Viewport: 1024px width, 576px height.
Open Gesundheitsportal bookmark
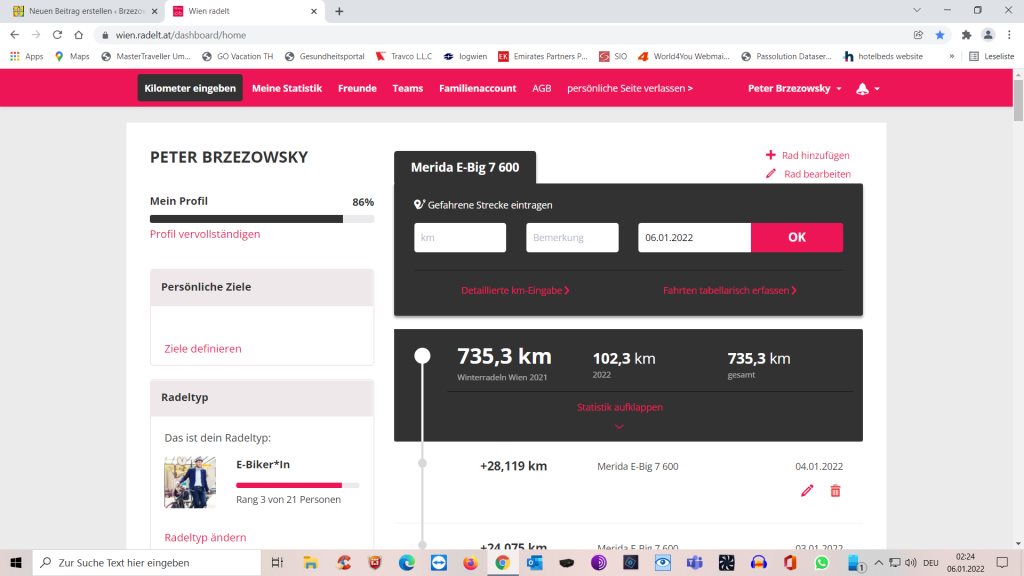pyautogui.click(x=325, y=56)
